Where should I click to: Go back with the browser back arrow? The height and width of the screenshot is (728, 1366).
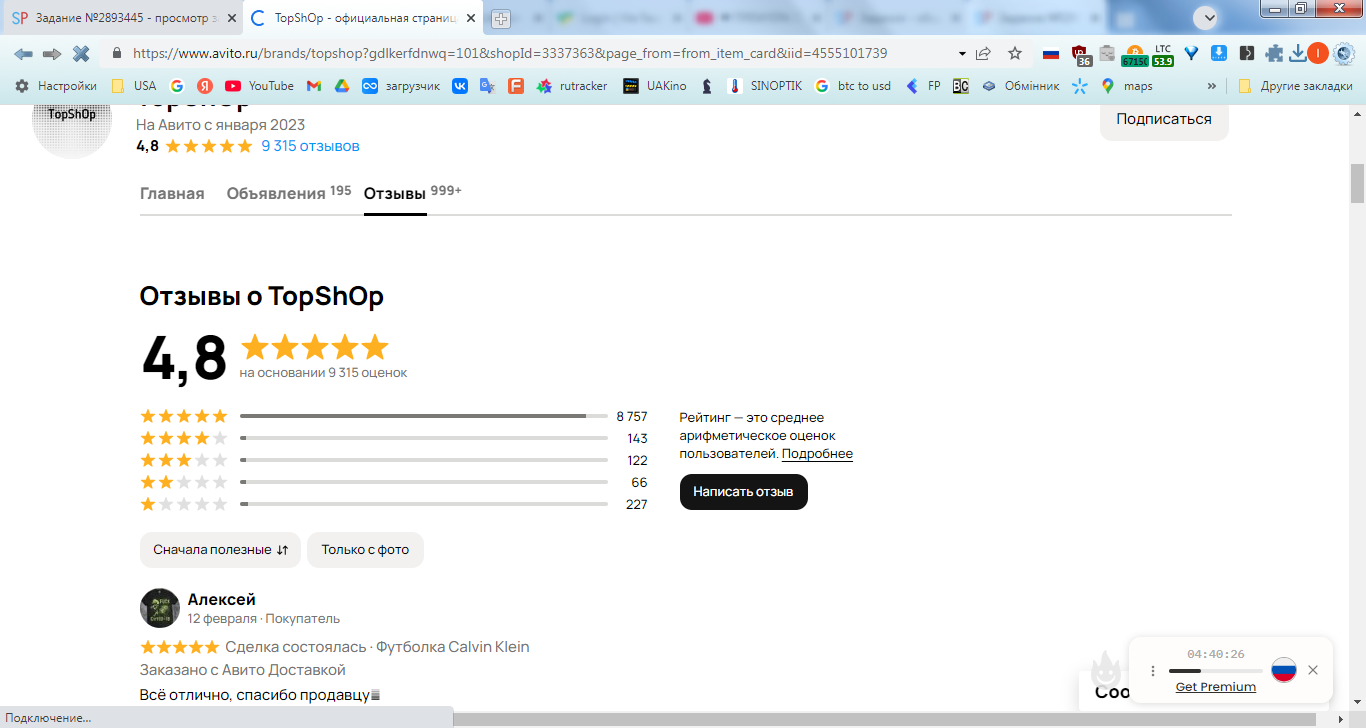(23, 54)
